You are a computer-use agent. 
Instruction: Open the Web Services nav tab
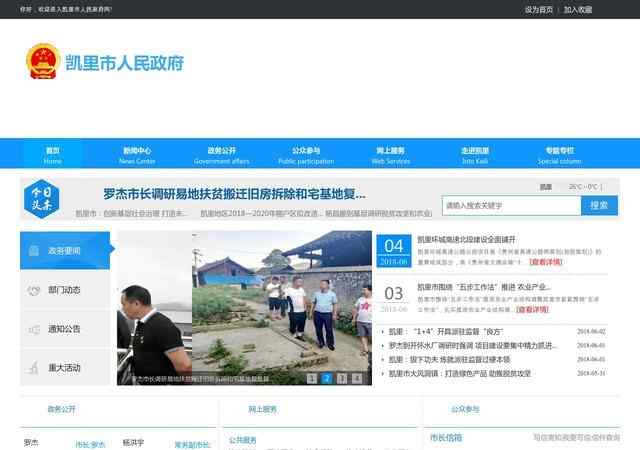coord(391,155)
